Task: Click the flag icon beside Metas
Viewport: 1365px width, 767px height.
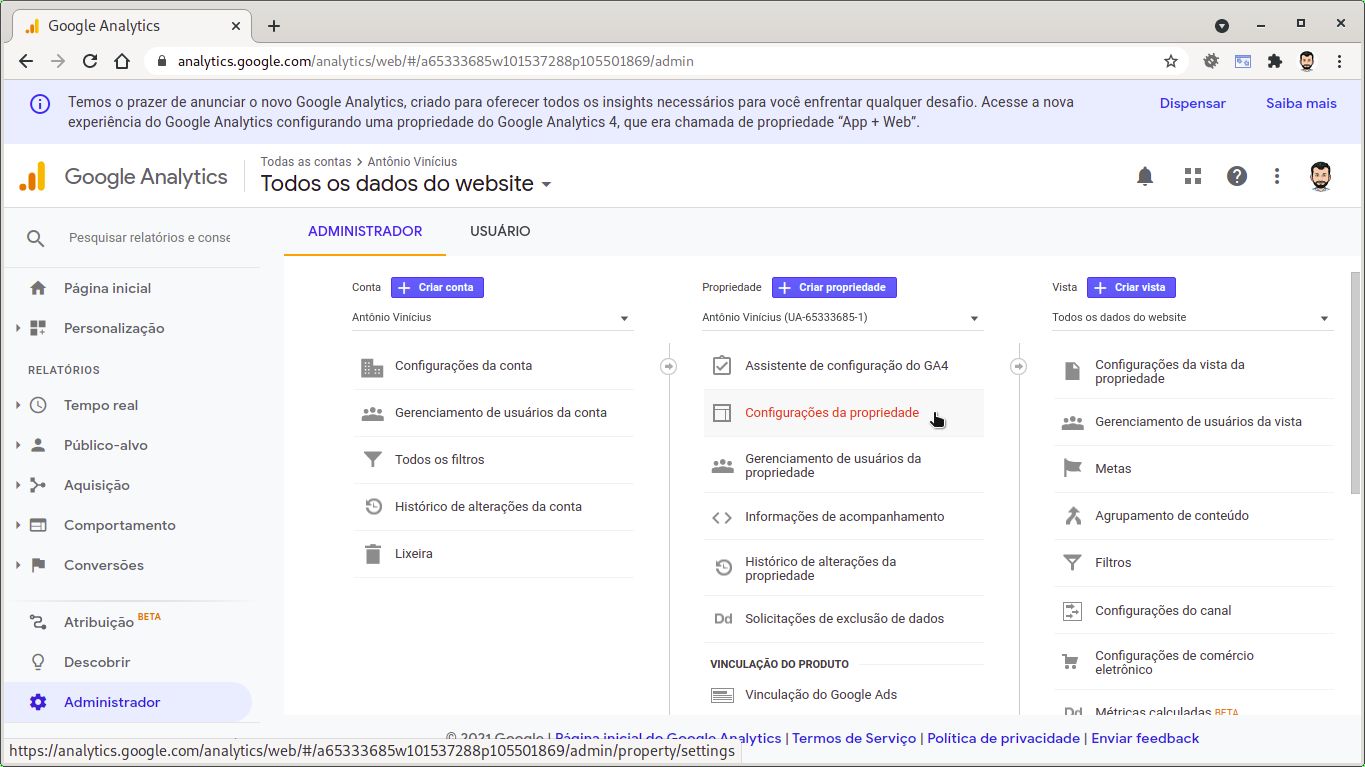Action: pyautogui.click(x=1072, y=469)
